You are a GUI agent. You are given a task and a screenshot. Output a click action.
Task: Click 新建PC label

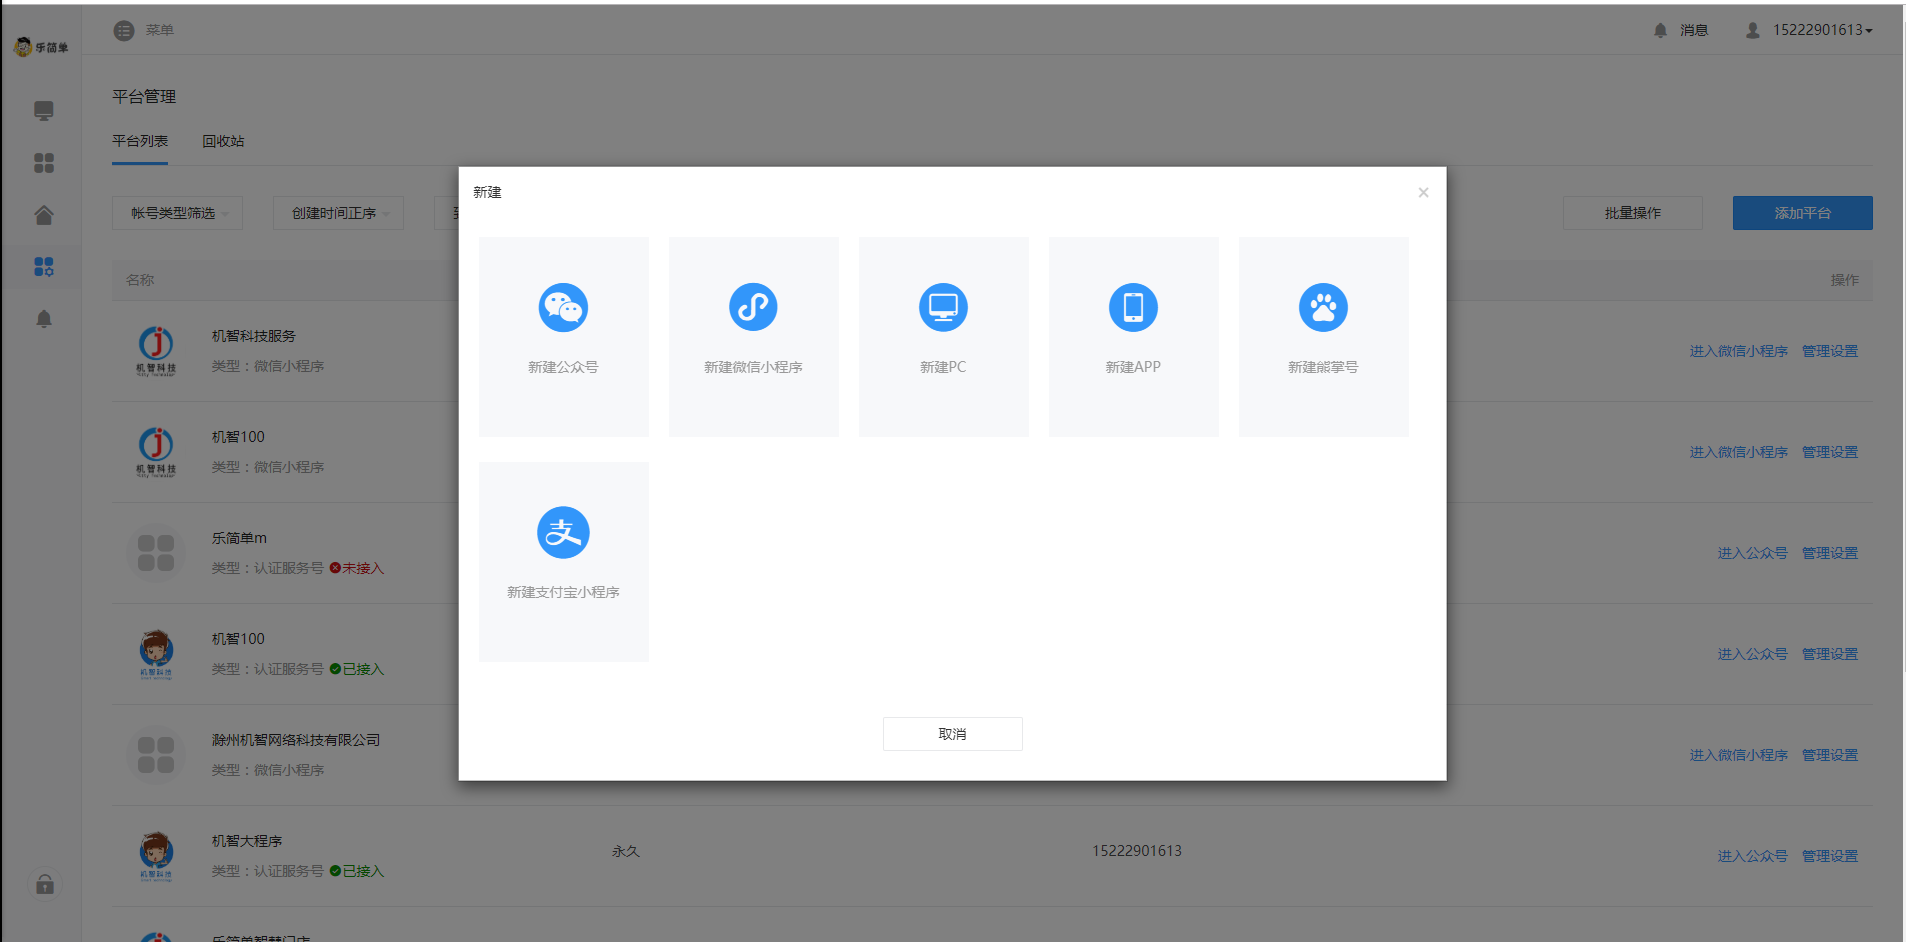(x=943, y=367)
